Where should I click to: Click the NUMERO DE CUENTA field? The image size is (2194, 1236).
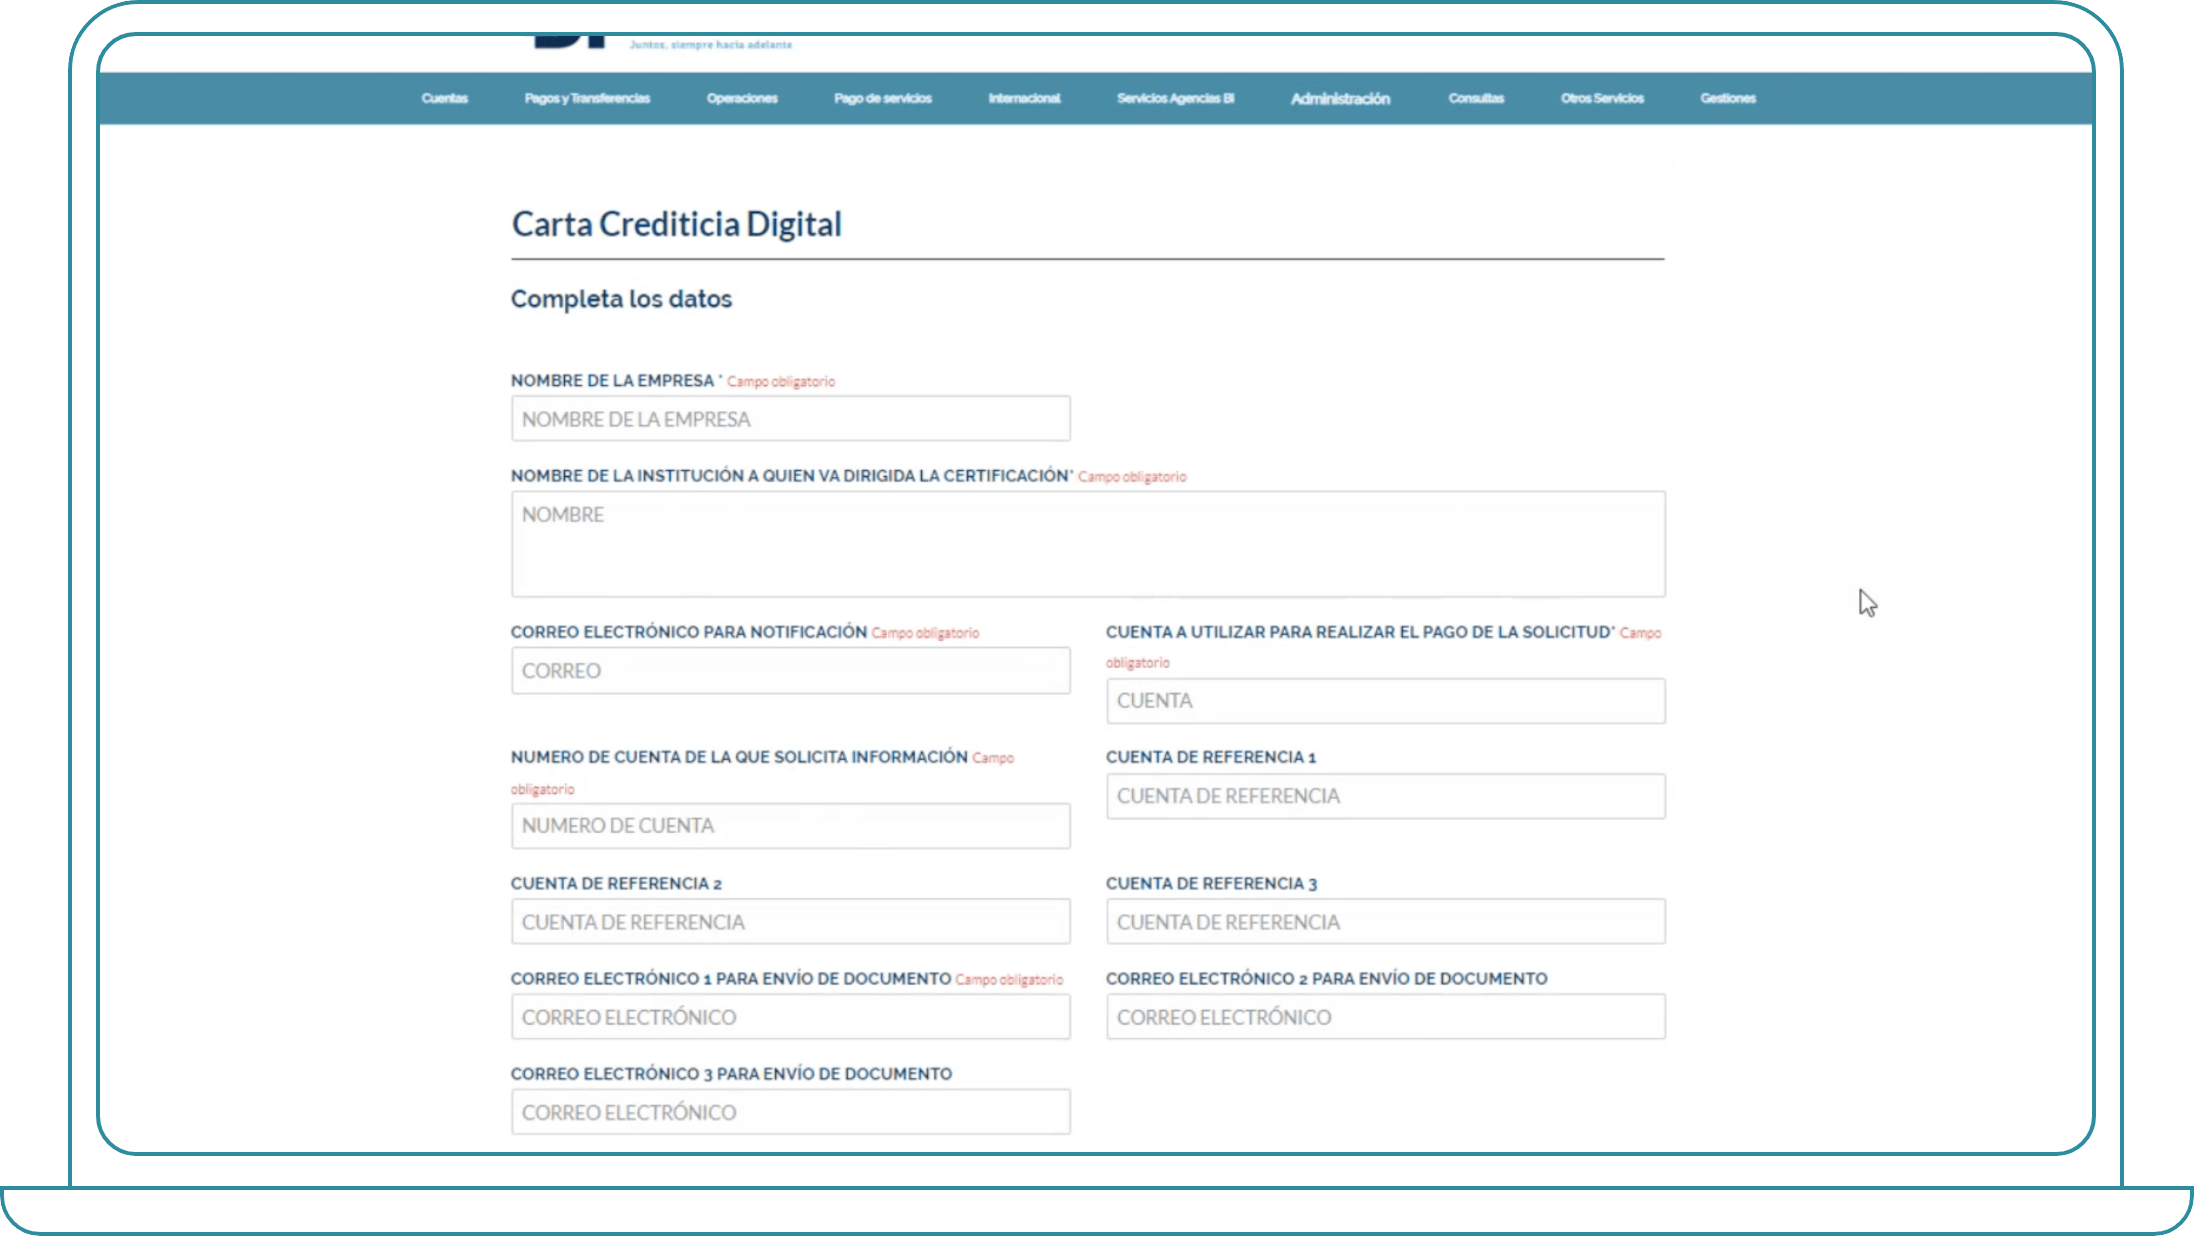(x=790, y=826)
